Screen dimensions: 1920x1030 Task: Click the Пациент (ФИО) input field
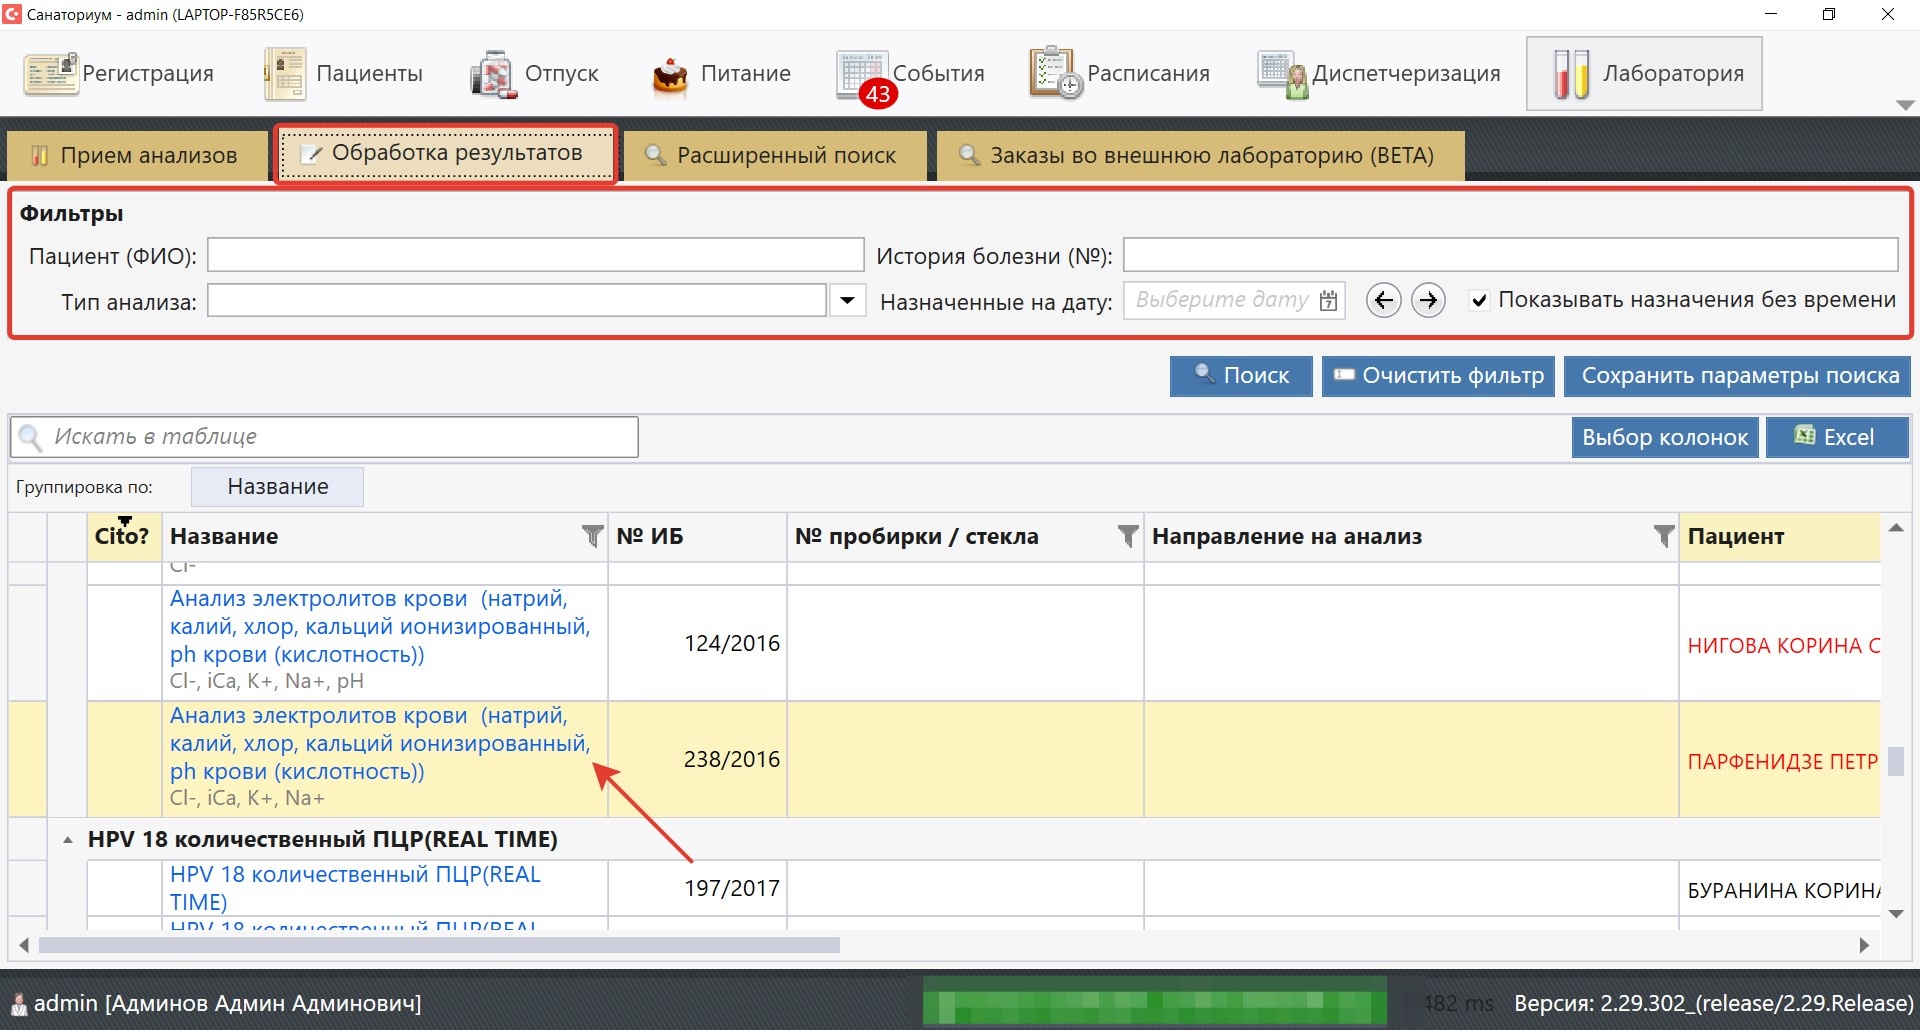(535, 255)
